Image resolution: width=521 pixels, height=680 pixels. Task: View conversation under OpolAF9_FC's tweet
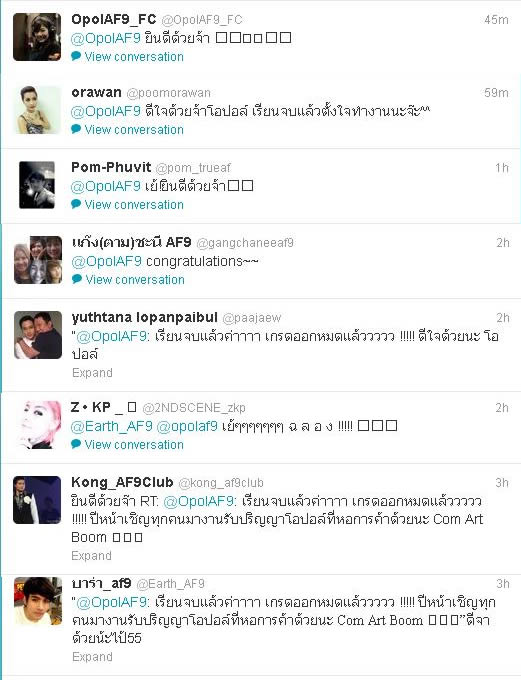134,57
